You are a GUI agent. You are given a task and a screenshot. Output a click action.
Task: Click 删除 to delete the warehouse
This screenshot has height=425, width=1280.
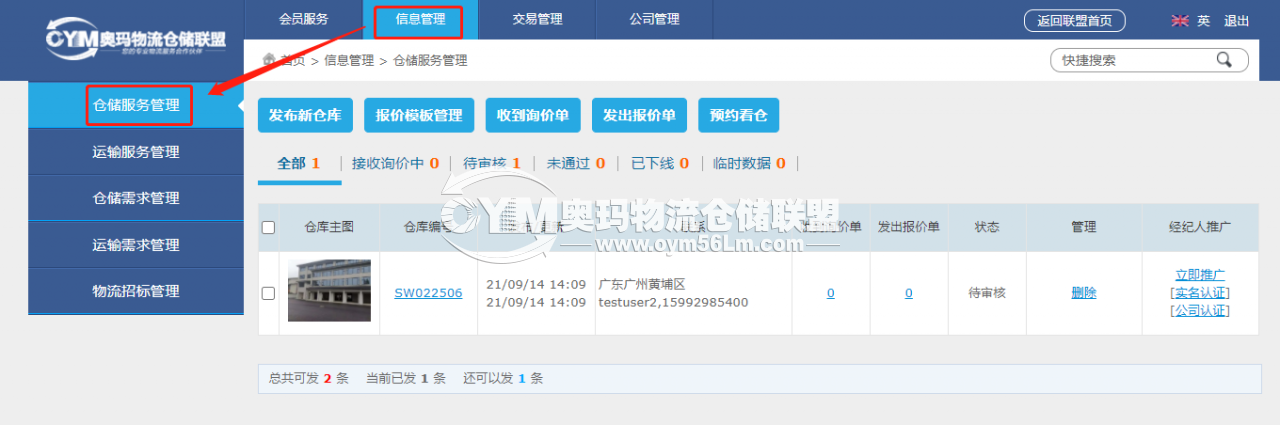(1083, 293)
